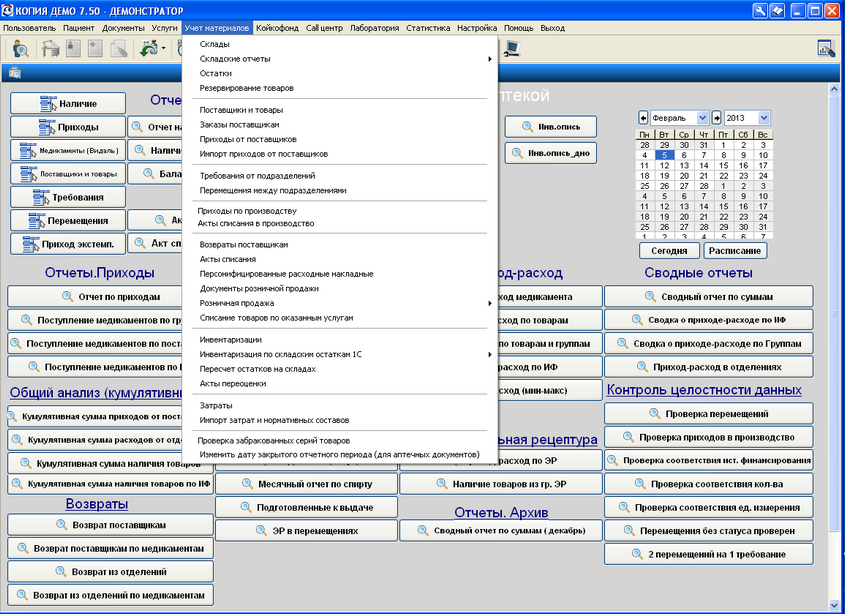Image resolution: width=845 pixels, height=614 pixels.
Task: Click the Инв.опись button
Action: tap(551, 127)
